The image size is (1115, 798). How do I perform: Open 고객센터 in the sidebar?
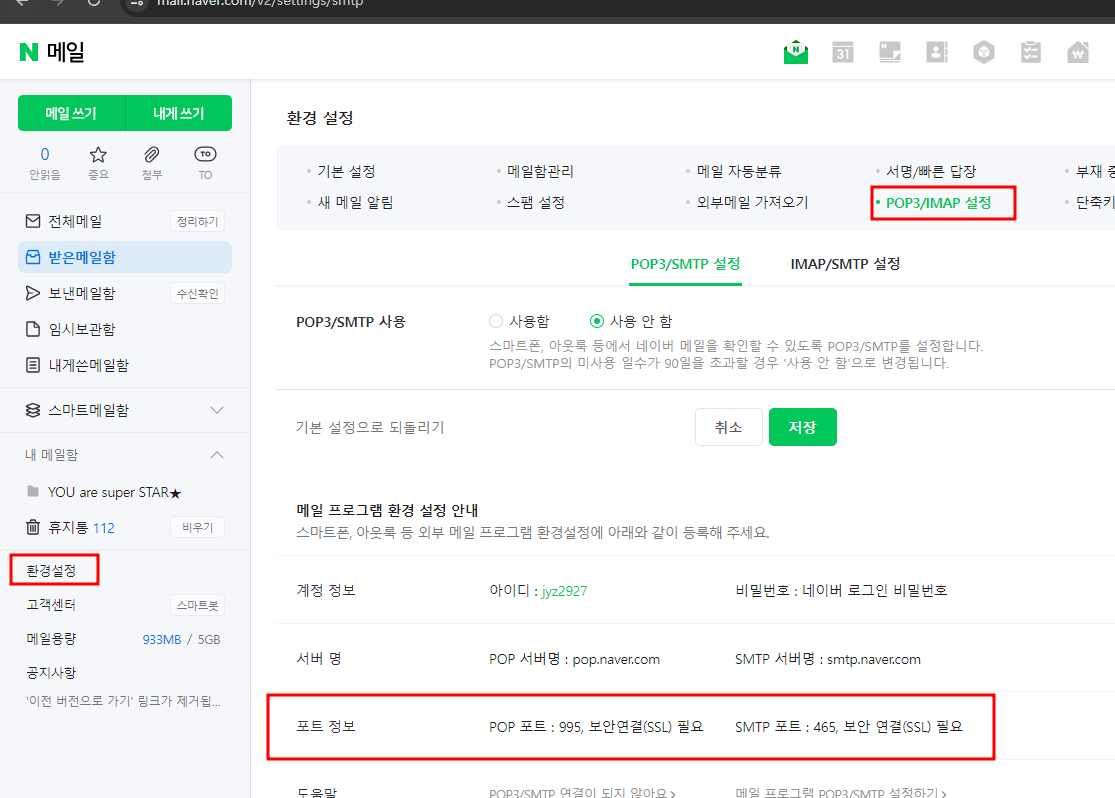pos(51,605)
